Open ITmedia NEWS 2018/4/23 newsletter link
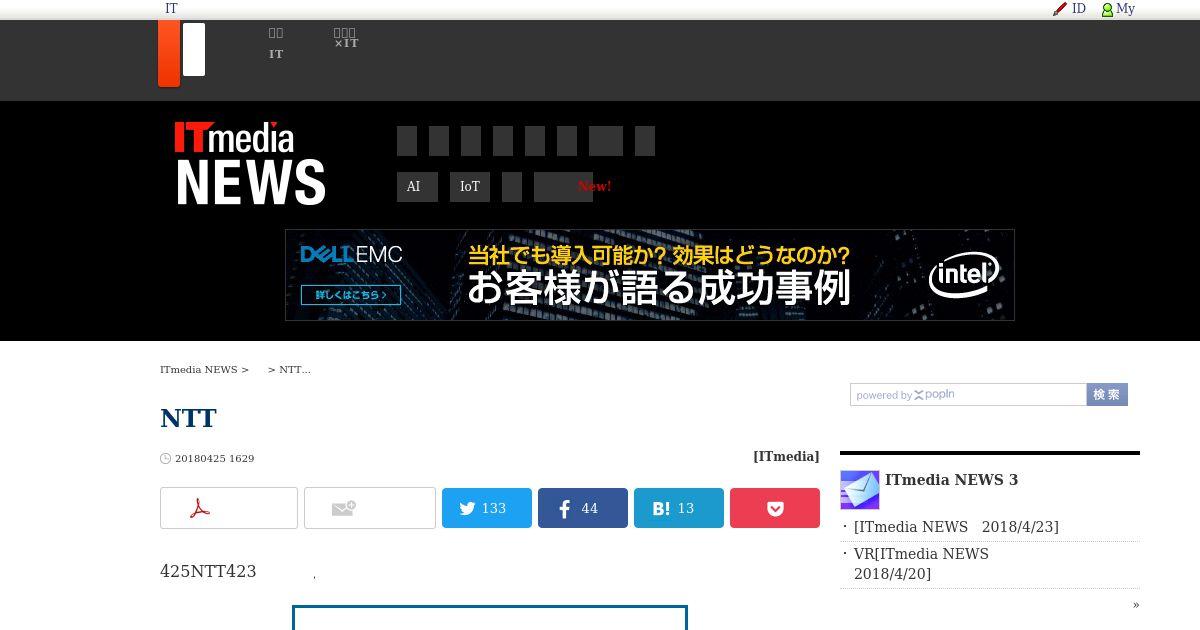The height and width of the screenshot is (630, 1200). [956, 527]
